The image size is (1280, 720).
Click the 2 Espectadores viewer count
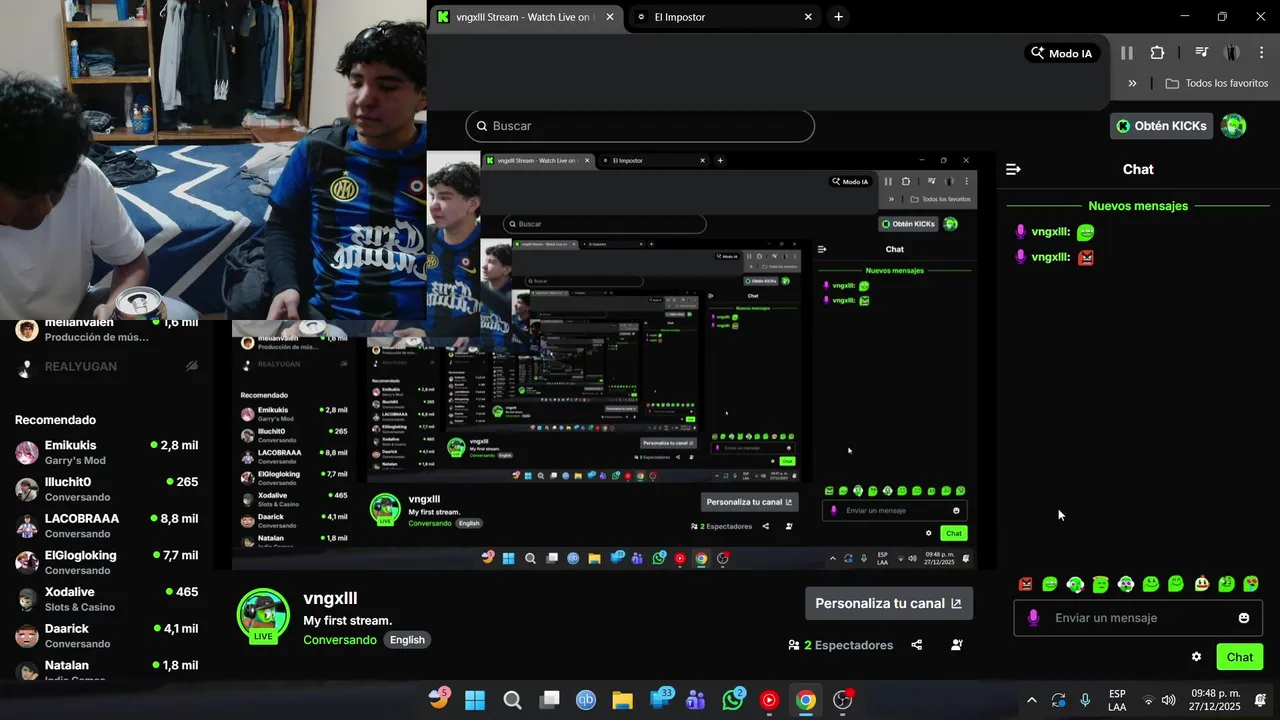pyautogui.click(x=841, y=645)
